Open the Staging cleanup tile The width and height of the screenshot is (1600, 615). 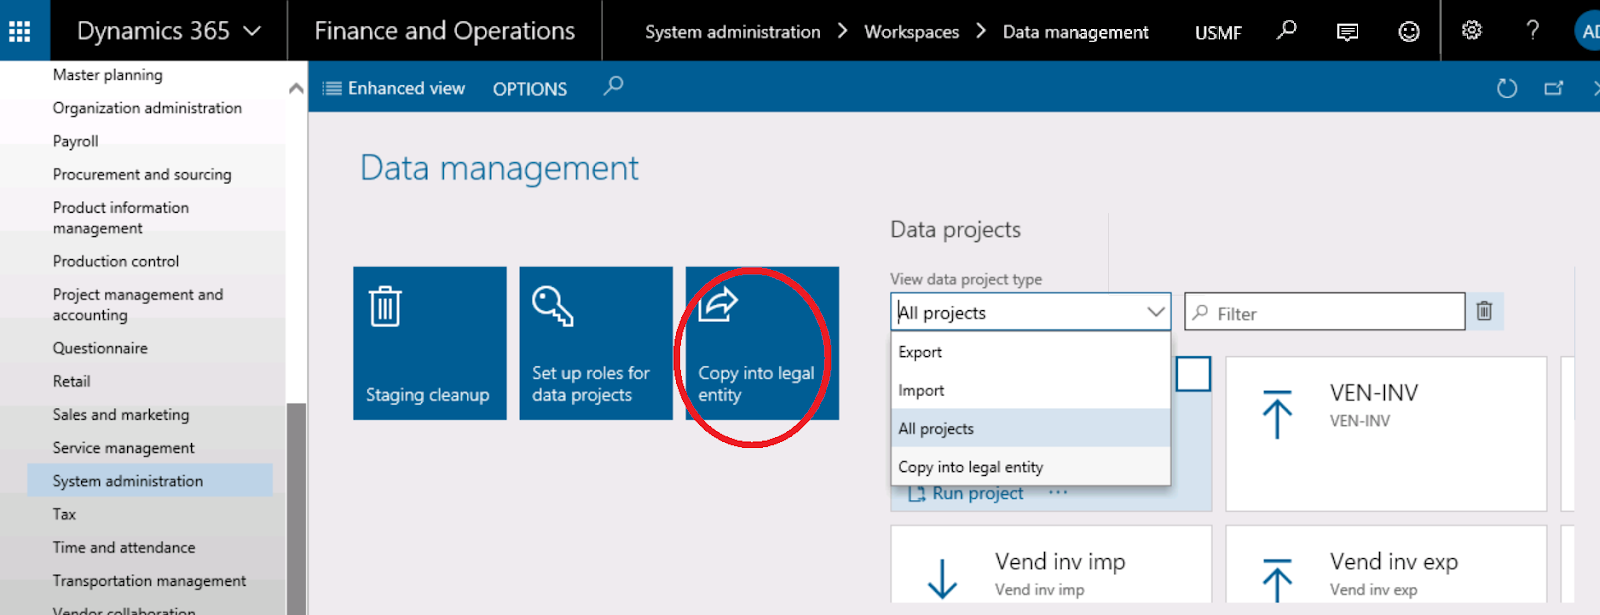[429, 343]
